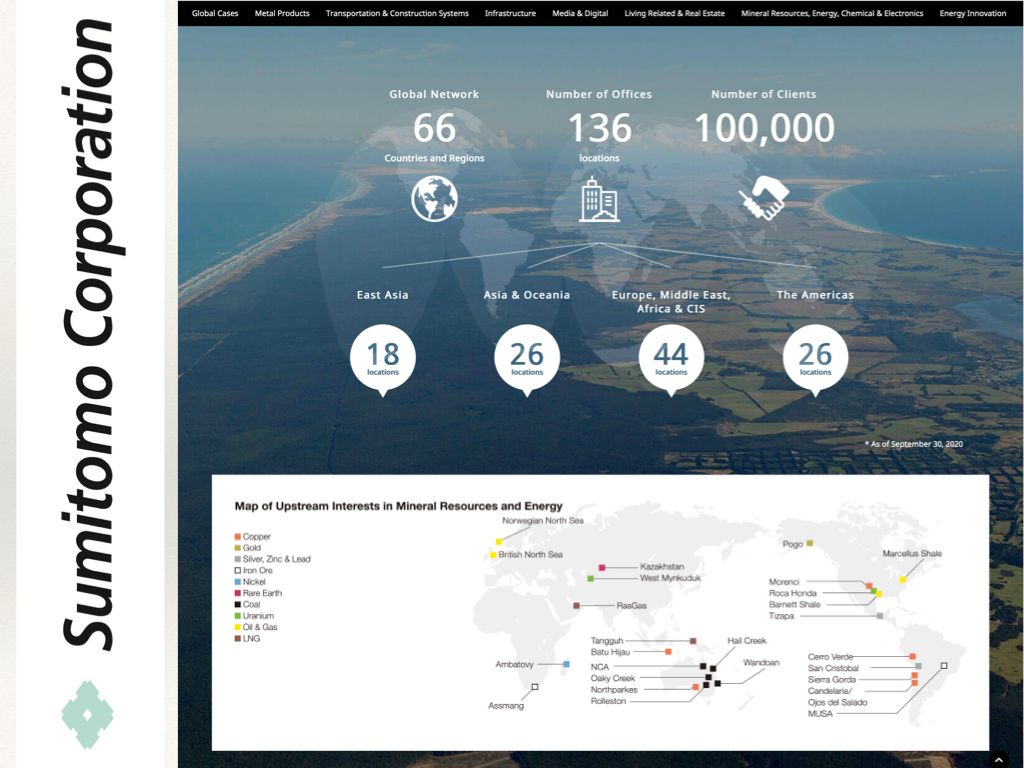Click the globe icon under Global Network
This screenshot has height=768, width=1024.
click(x=434, y=199)
